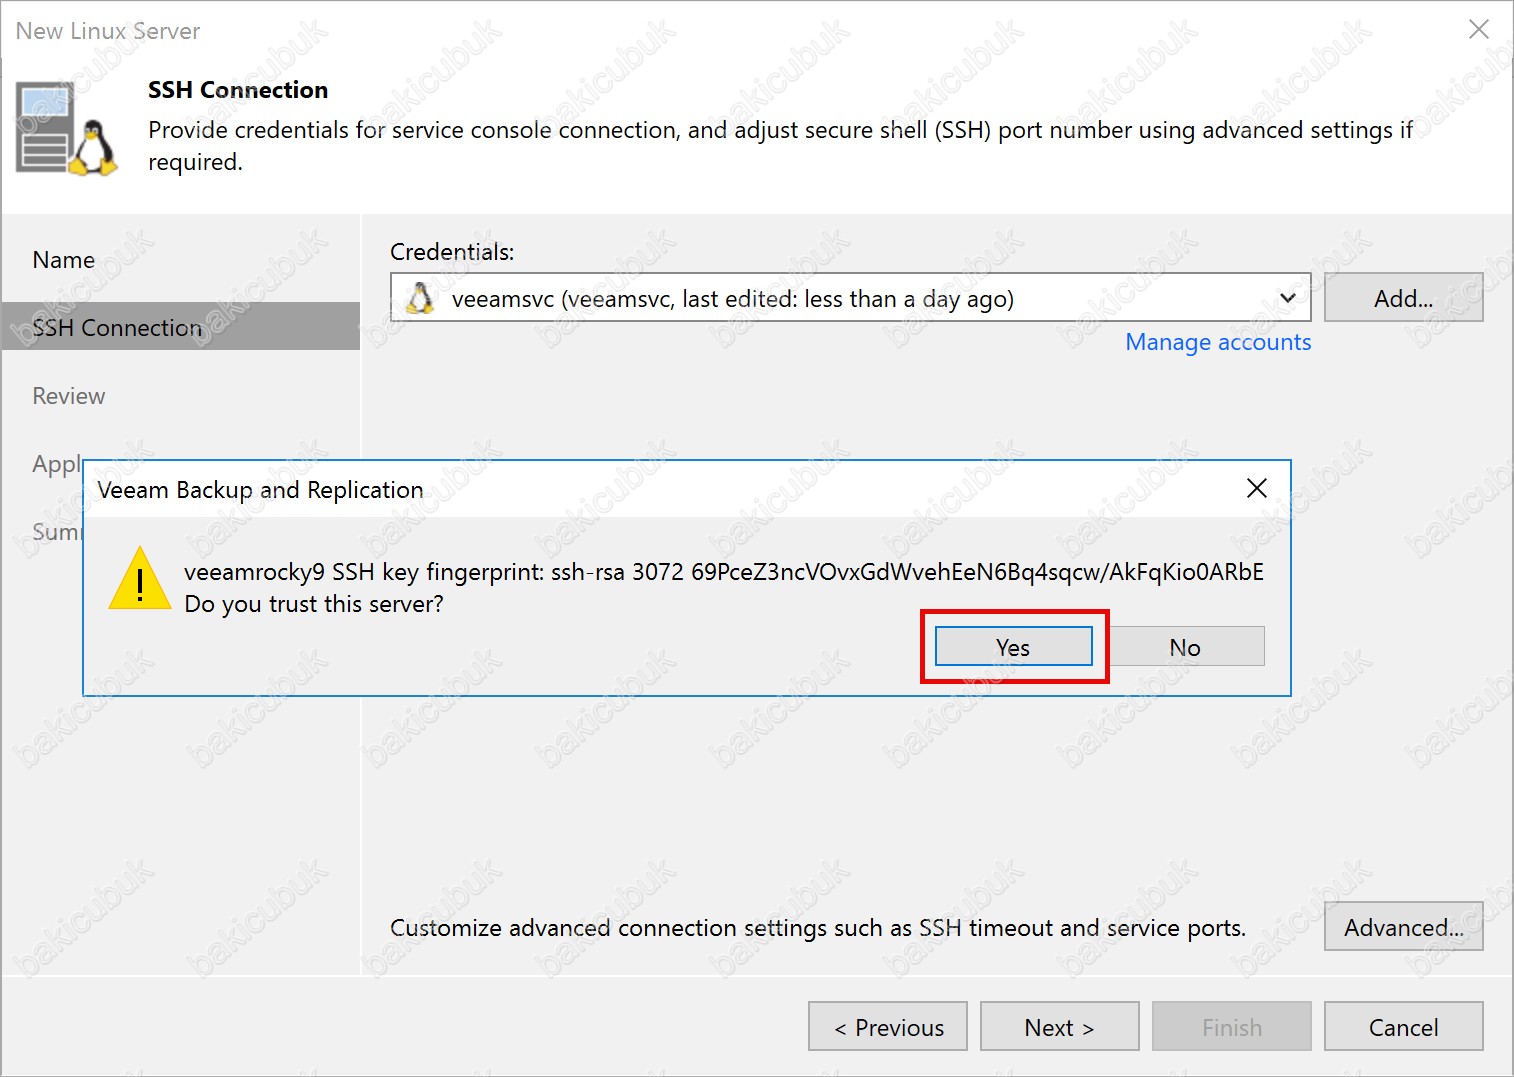Go back with the Previous button
Image resolution: width=1514 pixels, height=1077 pixels.
click(888, 1027)
